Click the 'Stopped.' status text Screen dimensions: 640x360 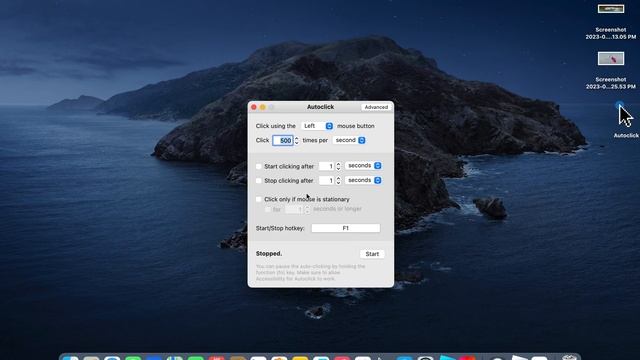point(269,253)
